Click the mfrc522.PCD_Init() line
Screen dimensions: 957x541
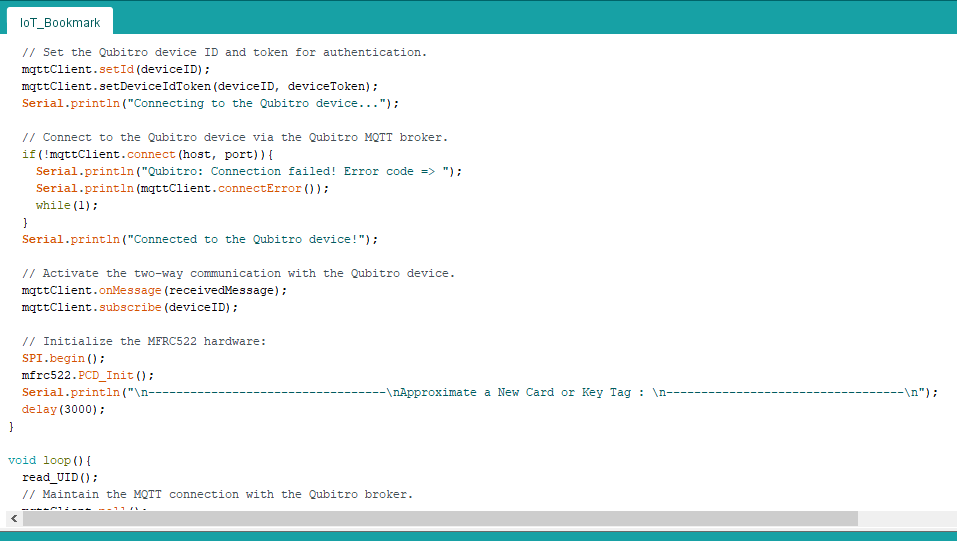[x=88, y=375]
